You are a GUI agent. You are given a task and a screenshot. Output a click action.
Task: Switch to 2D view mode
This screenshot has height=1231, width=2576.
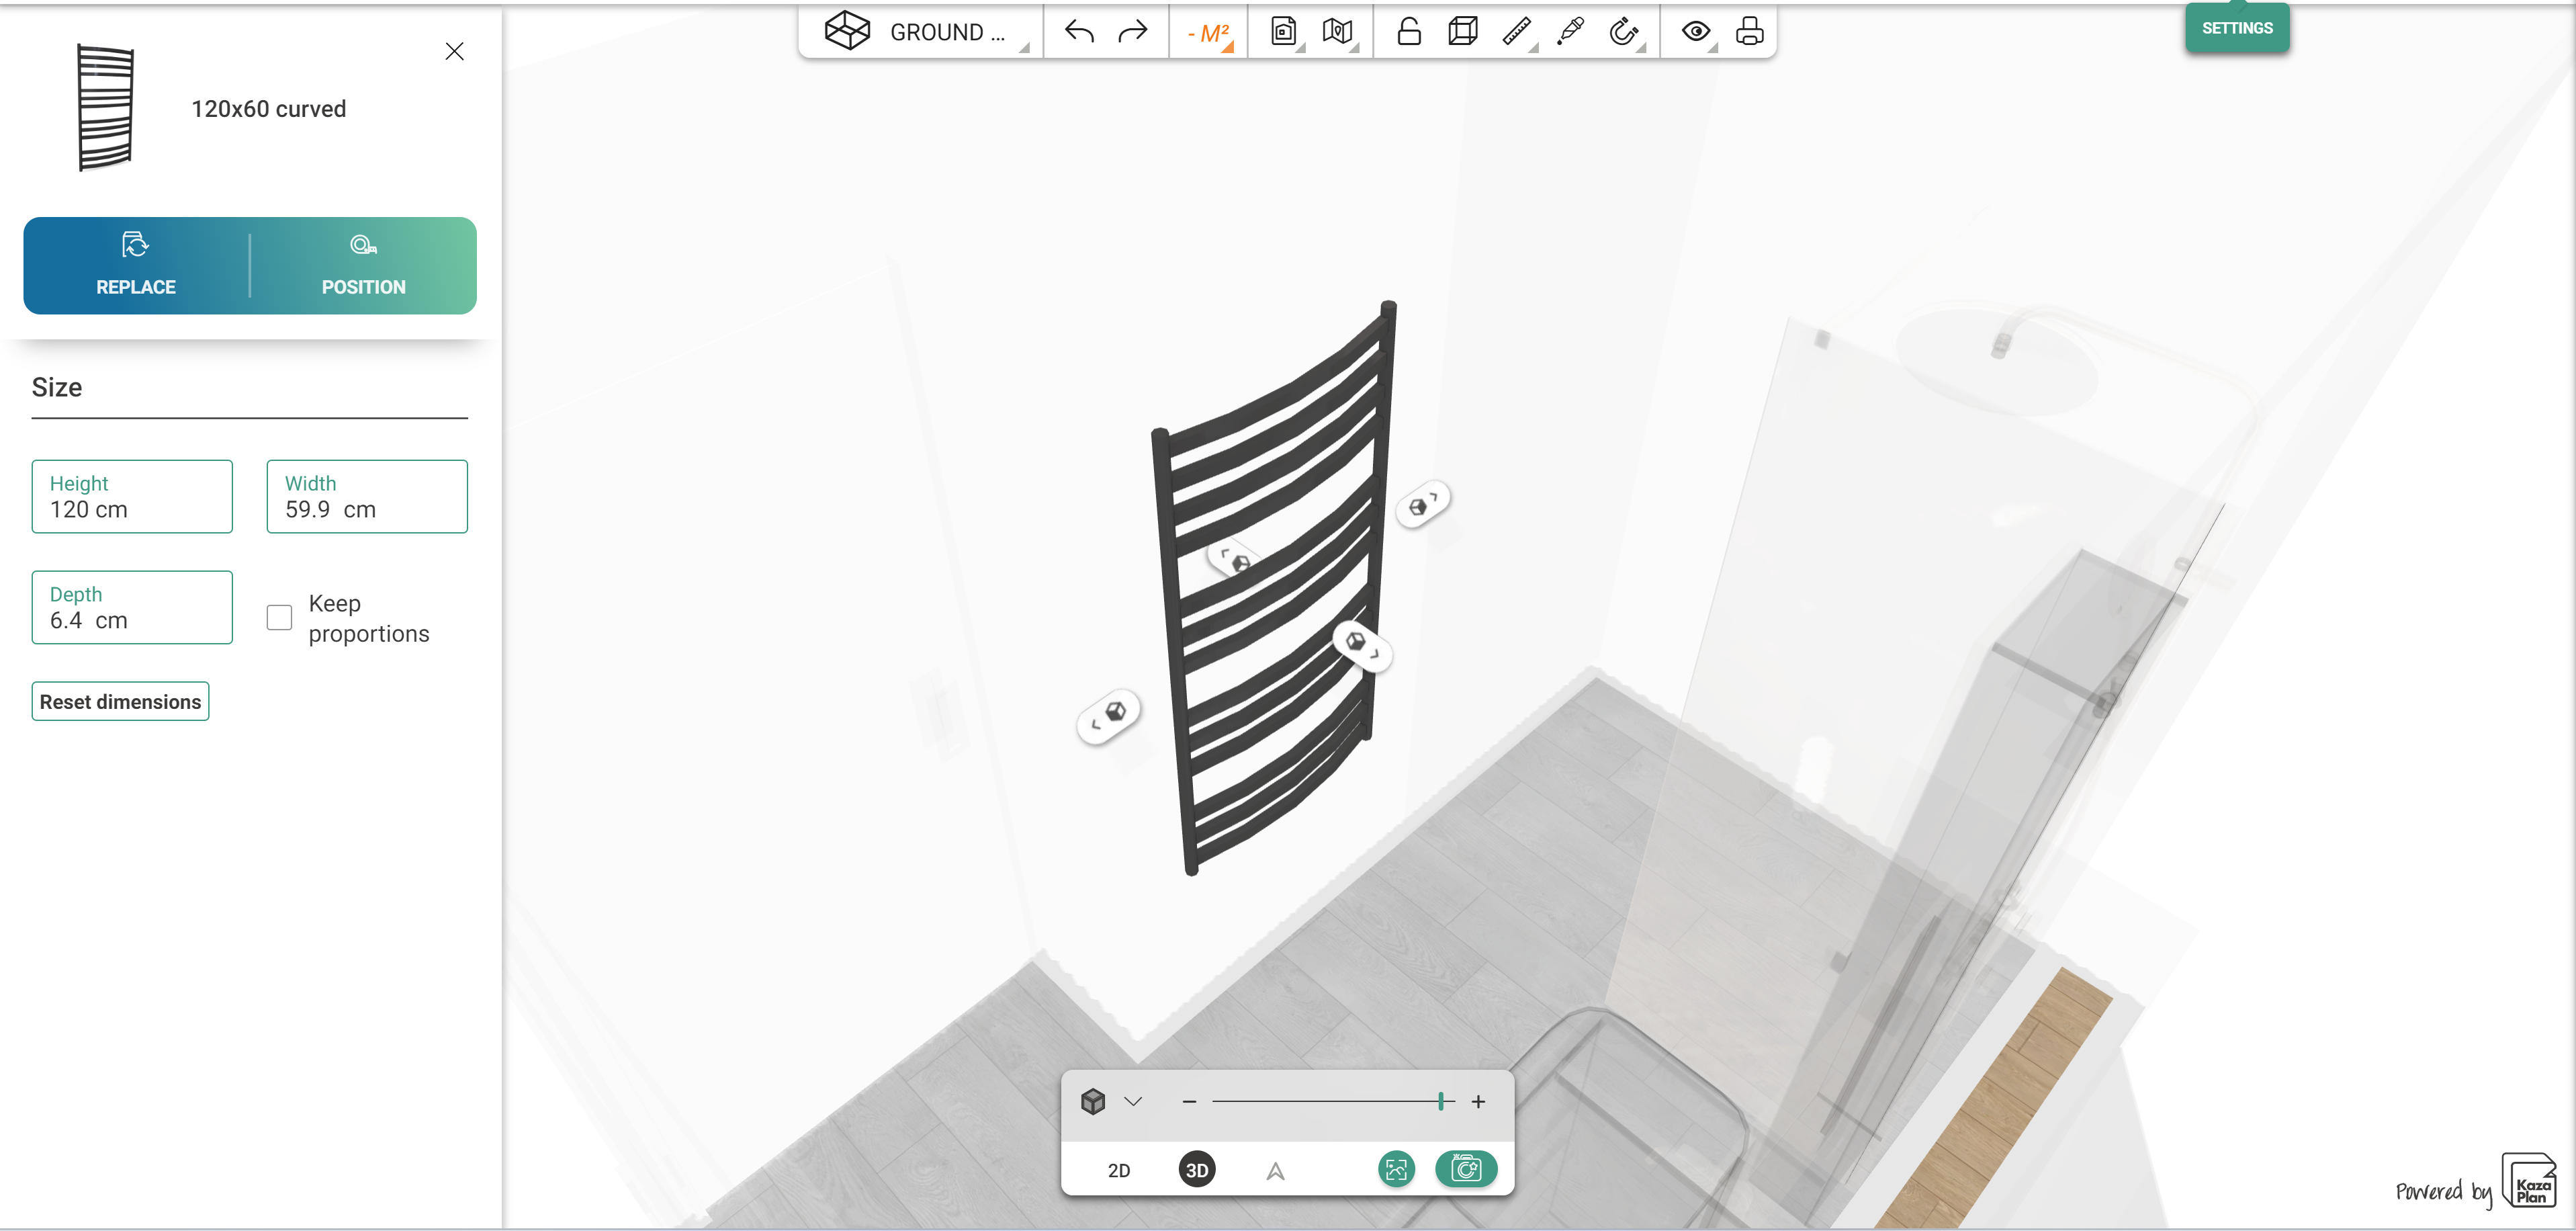pyautogui.click(x=1119, y=1170)
